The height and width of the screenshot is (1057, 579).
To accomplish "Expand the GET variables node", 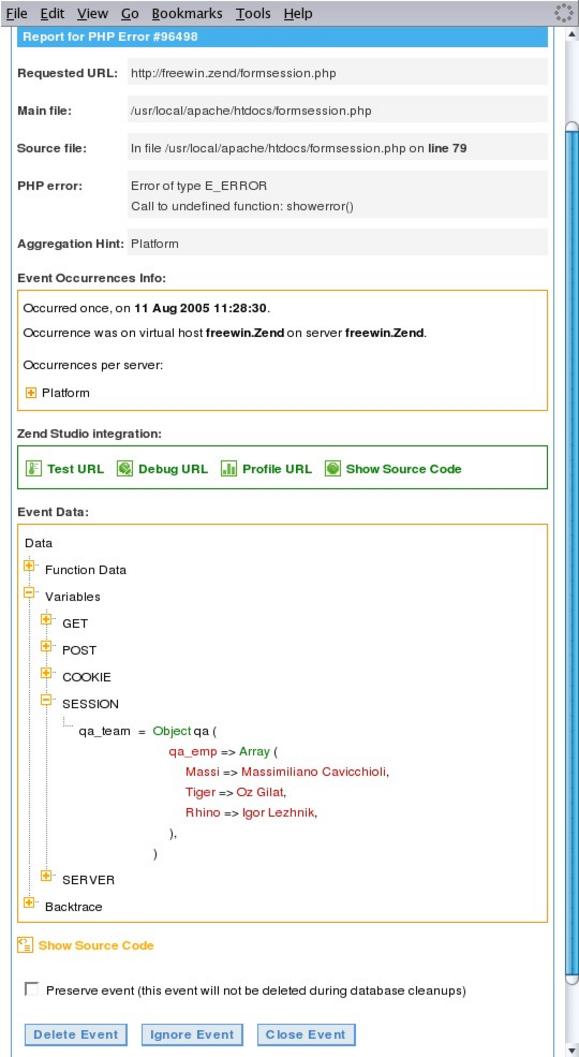I will tap(46, 620).
